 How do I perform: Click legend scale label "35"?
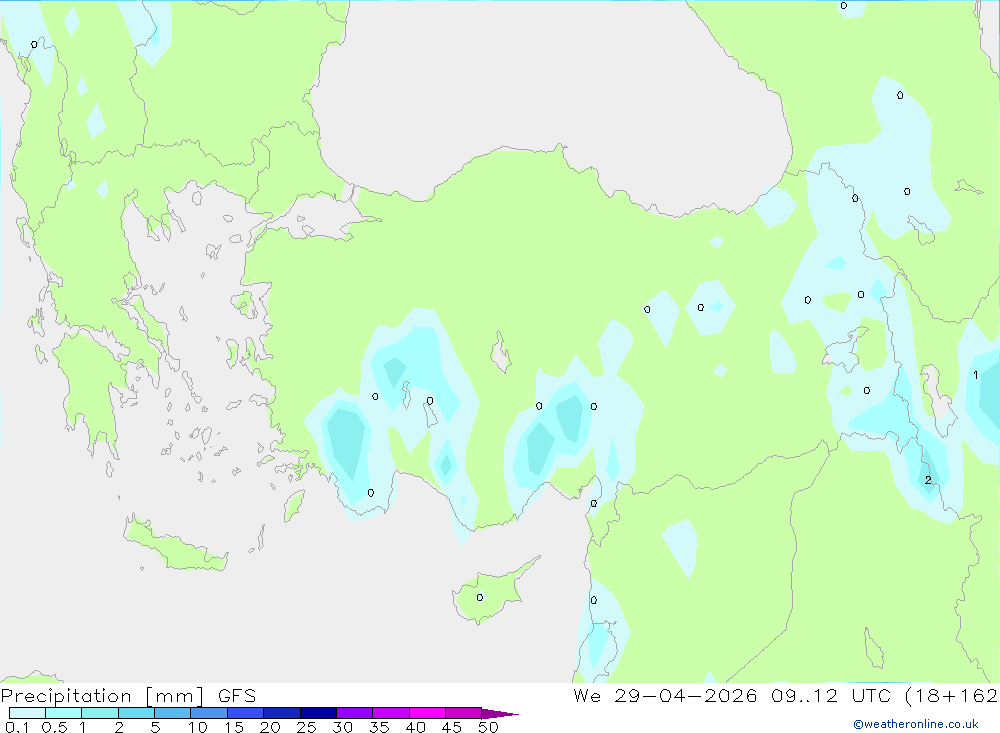point(379,727)
